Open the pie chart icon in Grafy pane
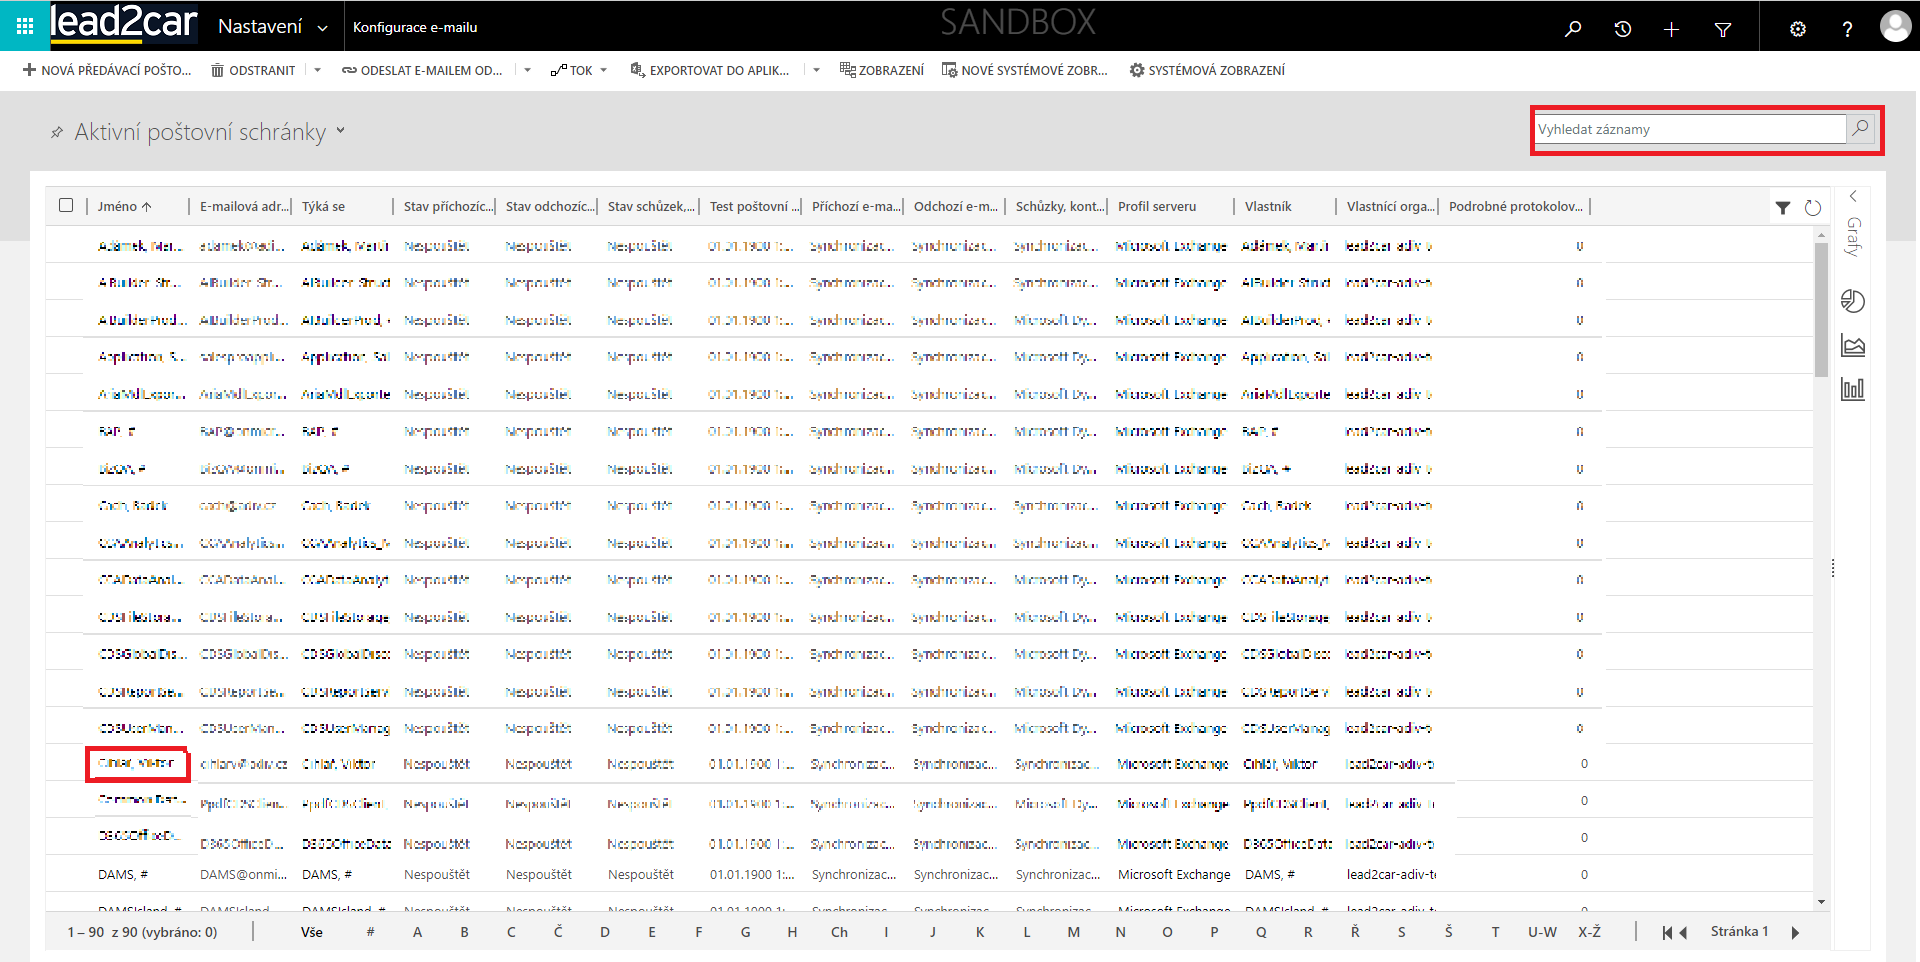1920x962 pixels. pos(1853,301)
